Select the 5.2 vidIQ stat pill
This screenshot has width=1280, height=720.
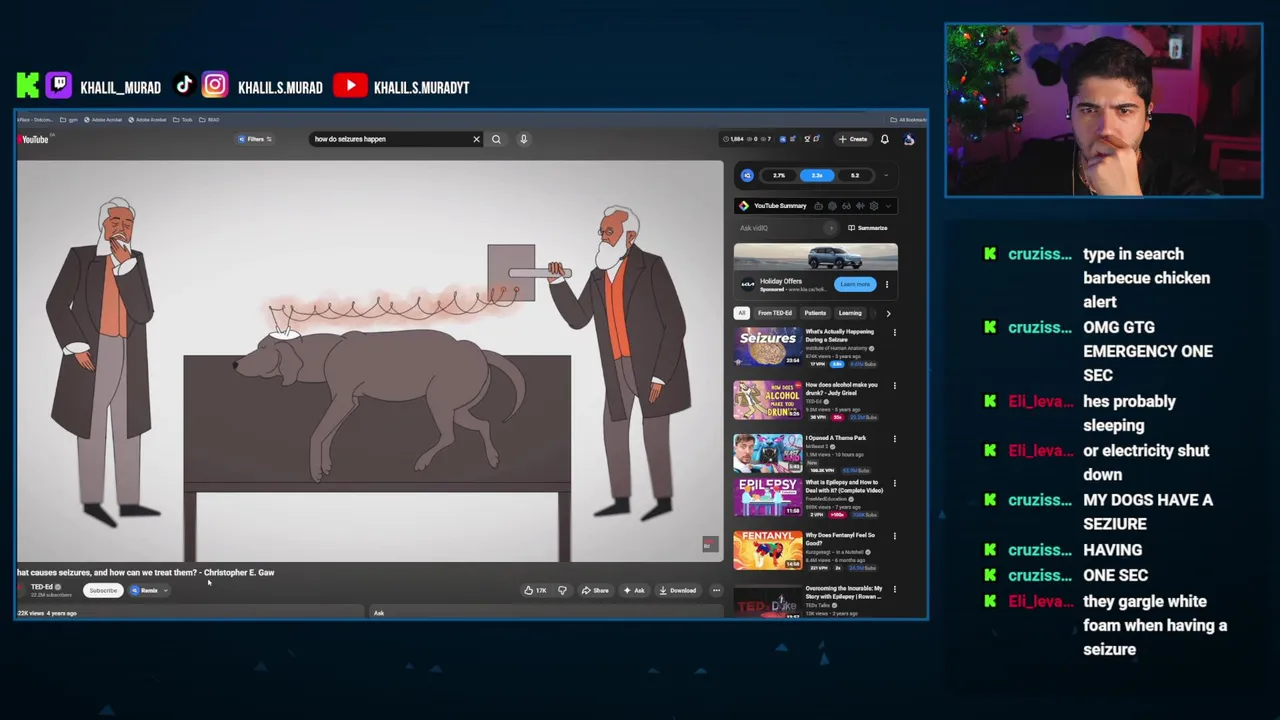[855, 175]
